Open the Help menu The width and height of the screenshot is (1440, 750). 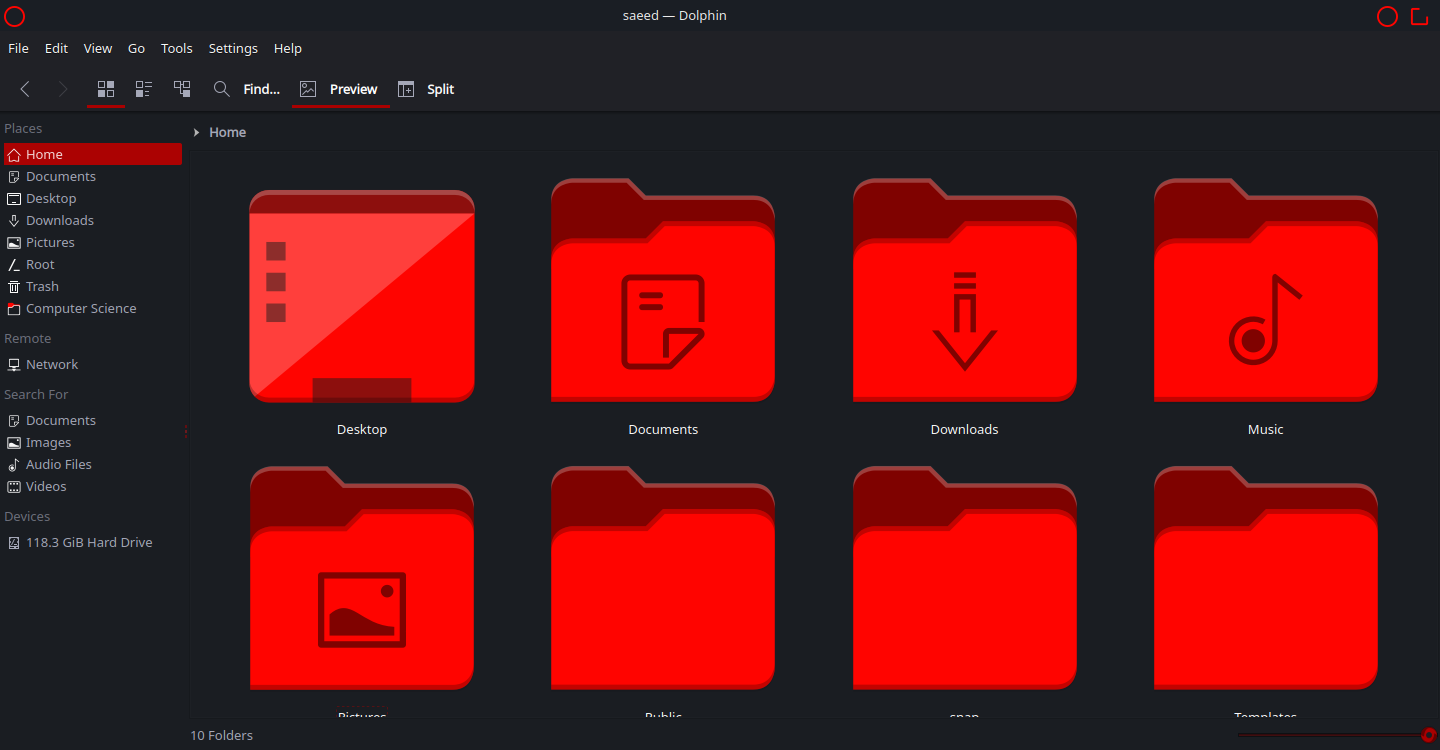(288, 48)
